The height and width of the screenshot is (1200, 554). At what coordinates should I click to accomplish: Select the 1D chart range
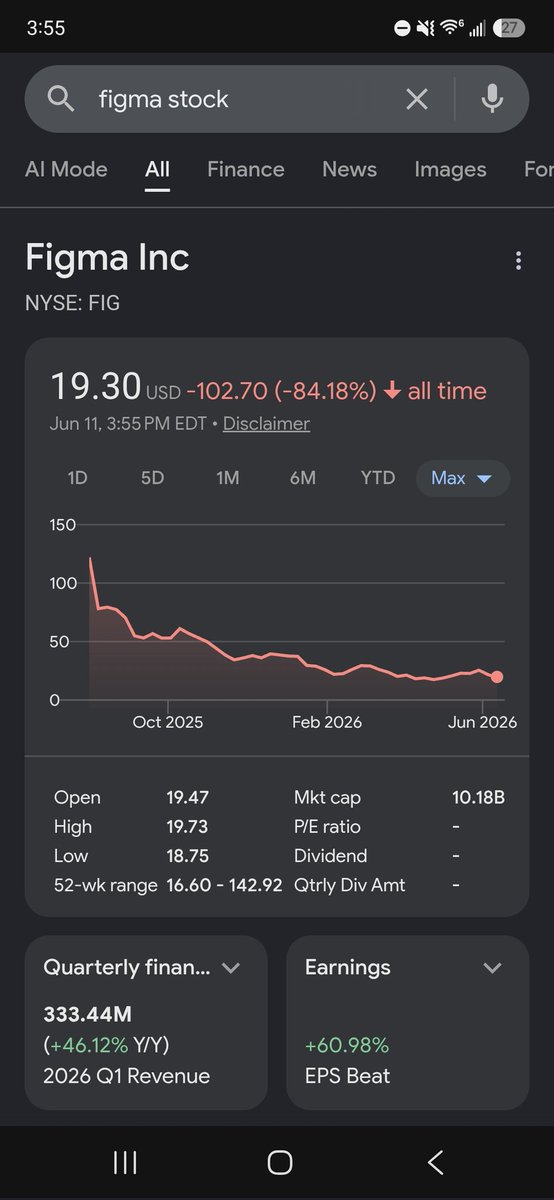[x=77, y=478]
